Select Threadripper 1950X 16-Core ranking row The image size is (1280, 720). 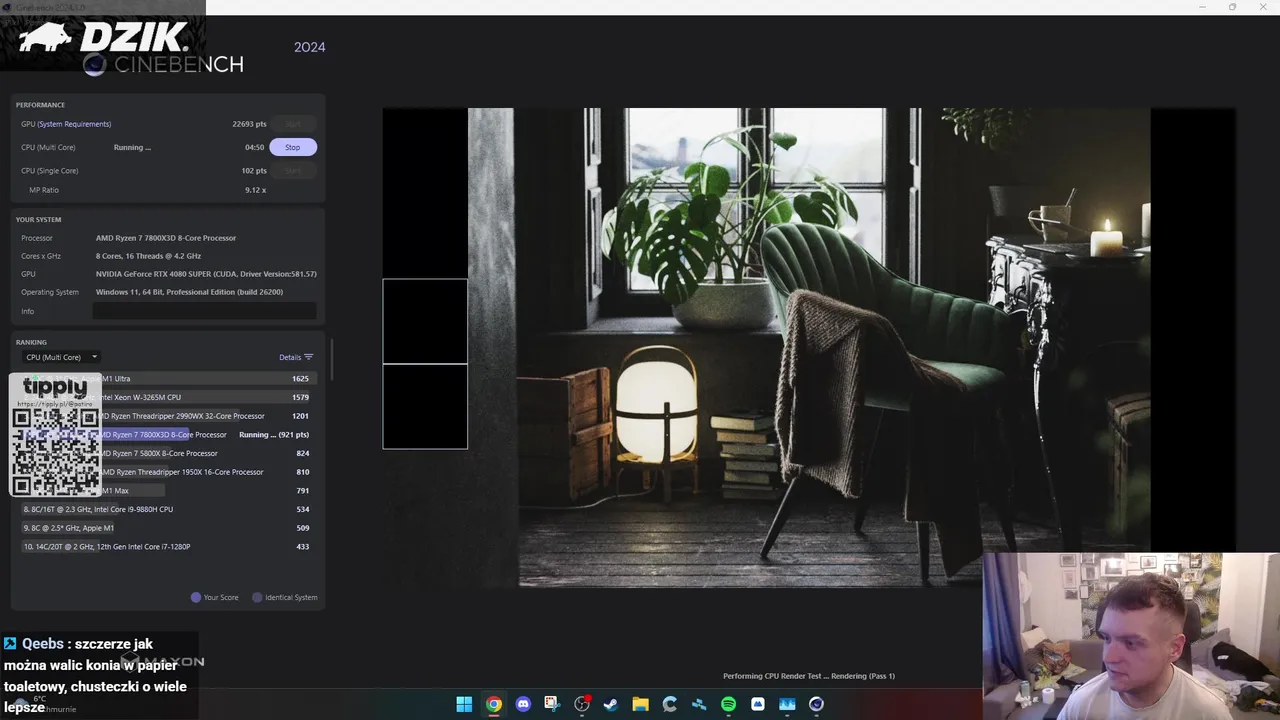pos(168,472)
